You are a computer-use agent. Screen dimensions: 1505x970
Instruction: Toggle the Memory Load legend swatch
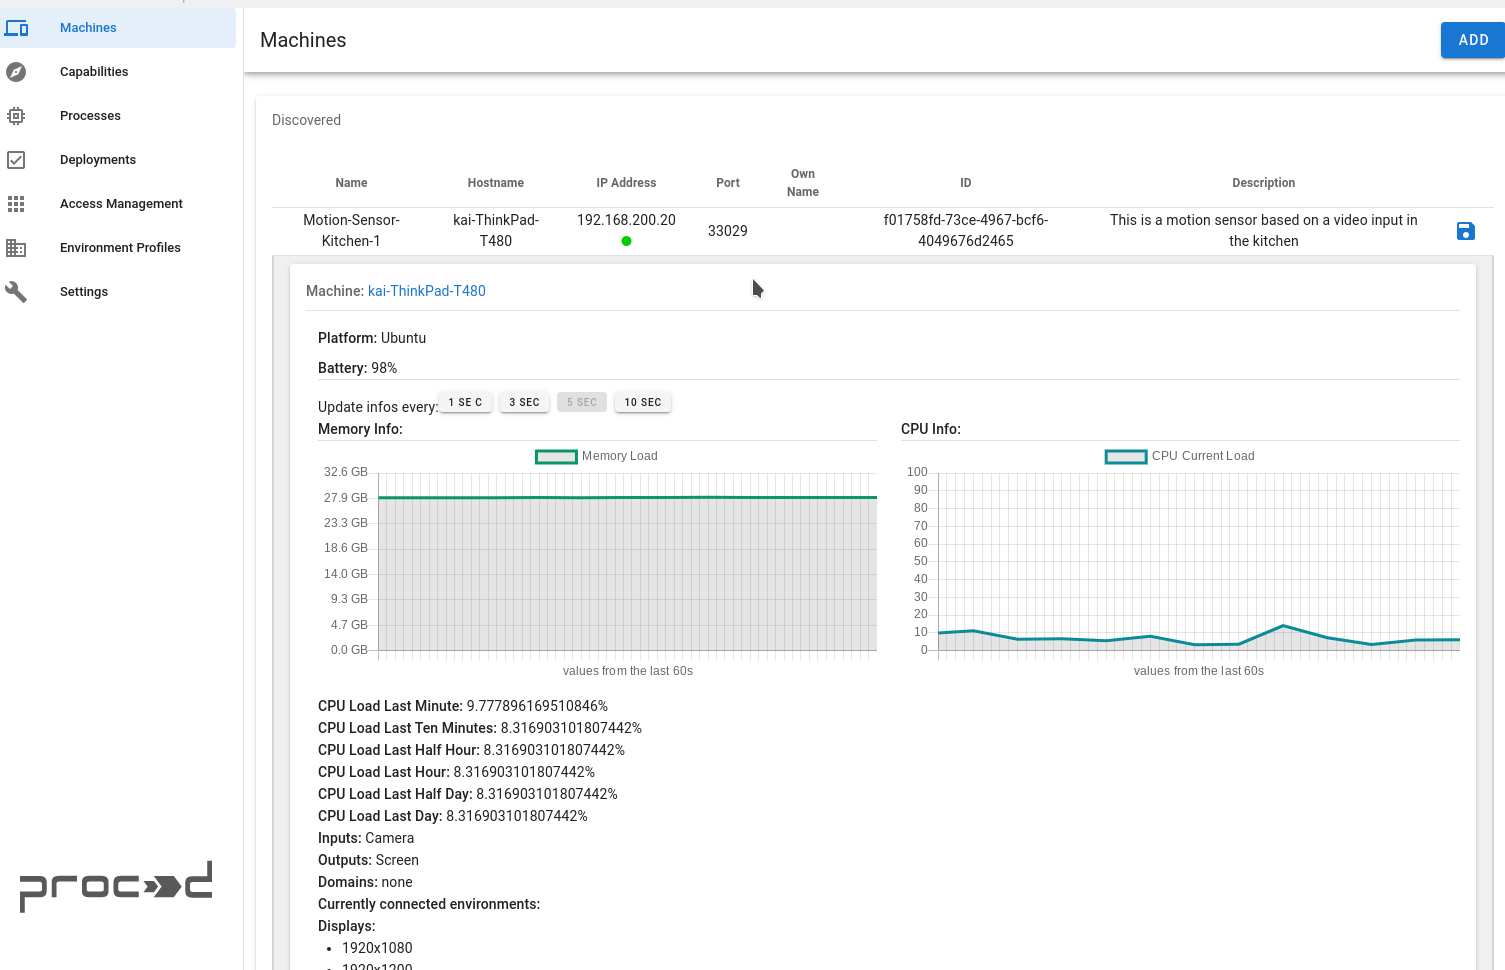pyautogui.click(x=556, y=457)
